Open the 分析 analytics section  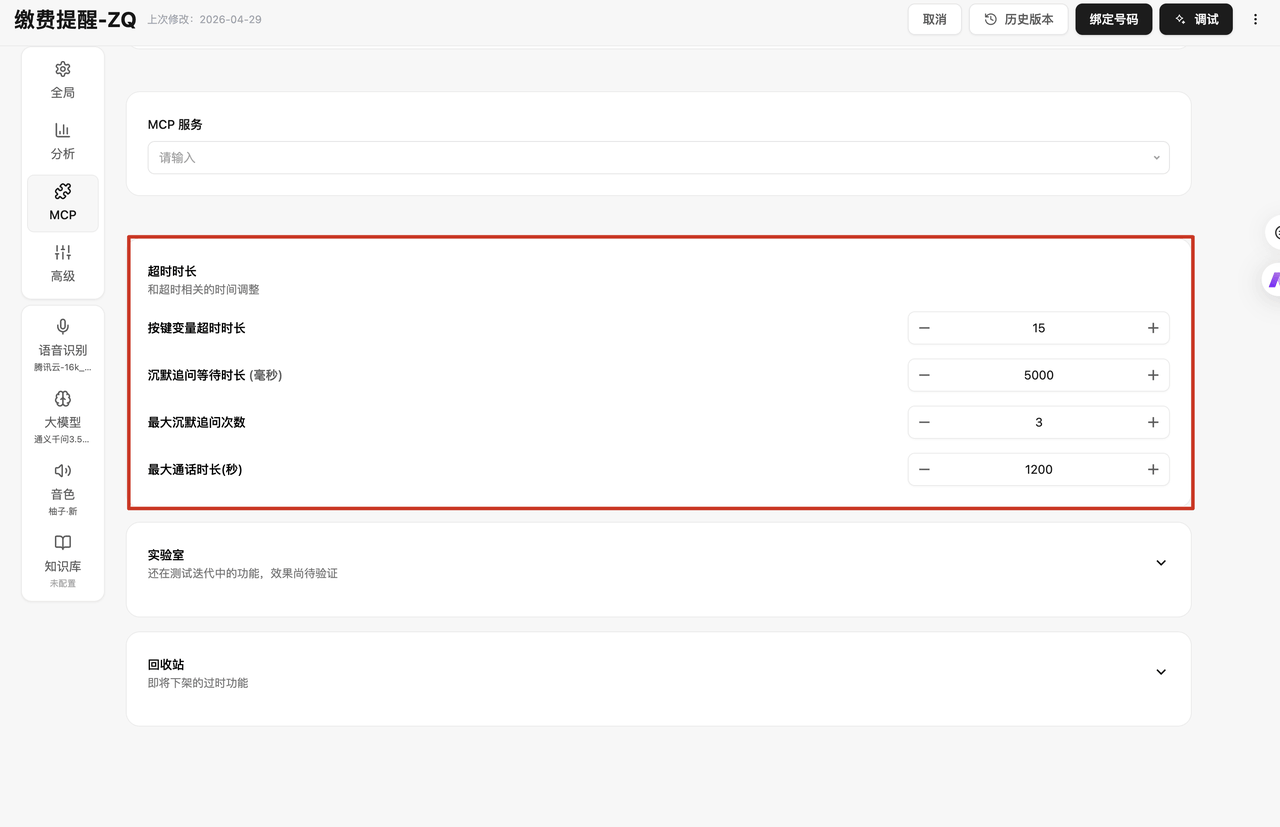(x=63, y=141)
